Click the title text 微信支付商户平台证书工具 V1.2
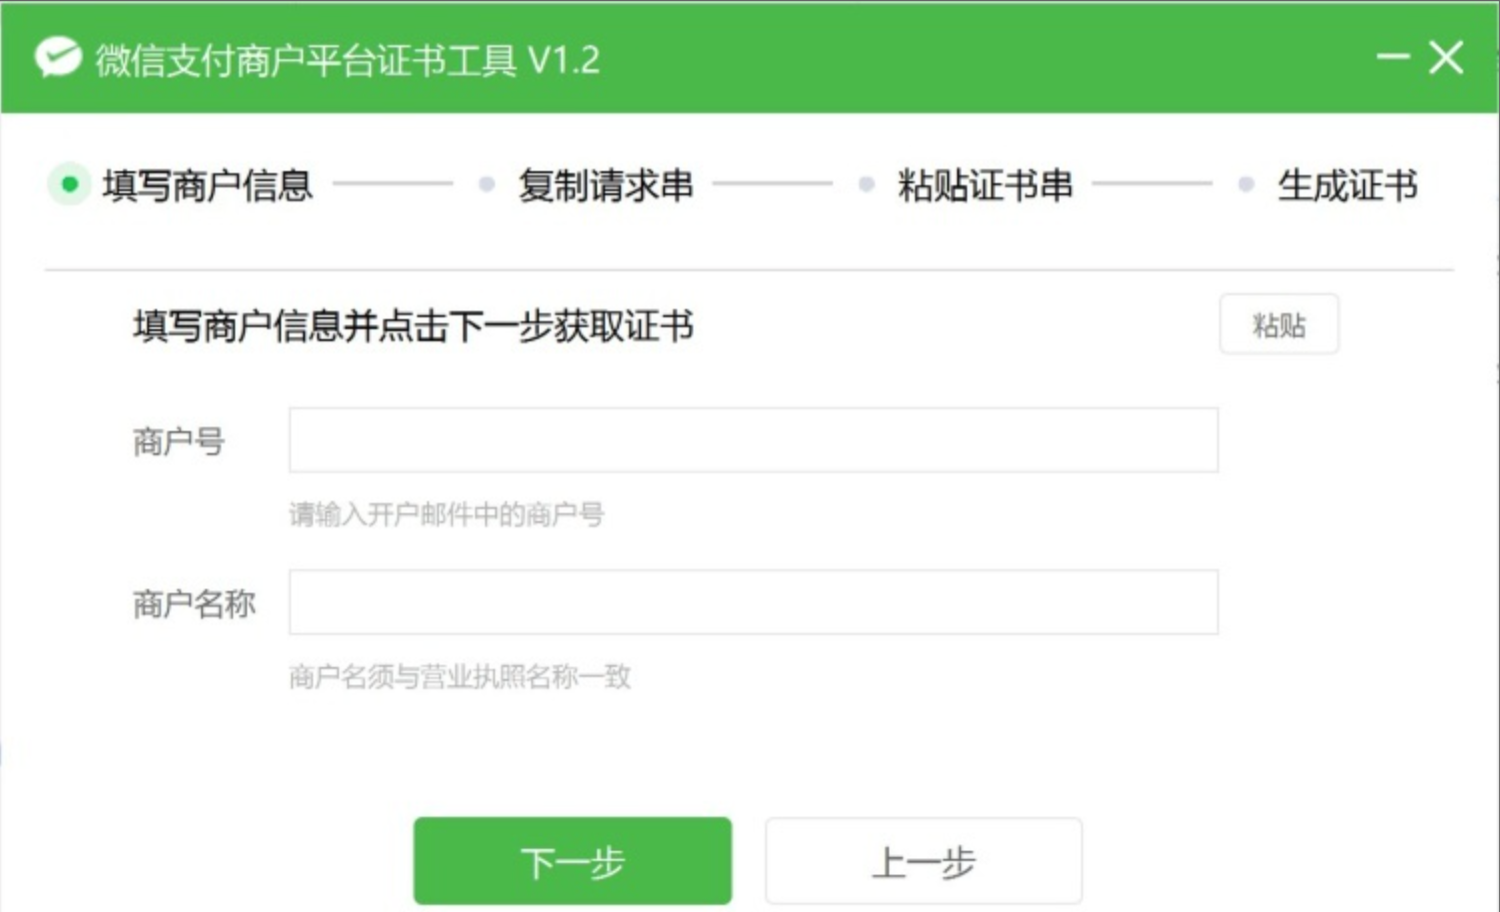Viewport: 1500px width, 912px height. [348, 60]
